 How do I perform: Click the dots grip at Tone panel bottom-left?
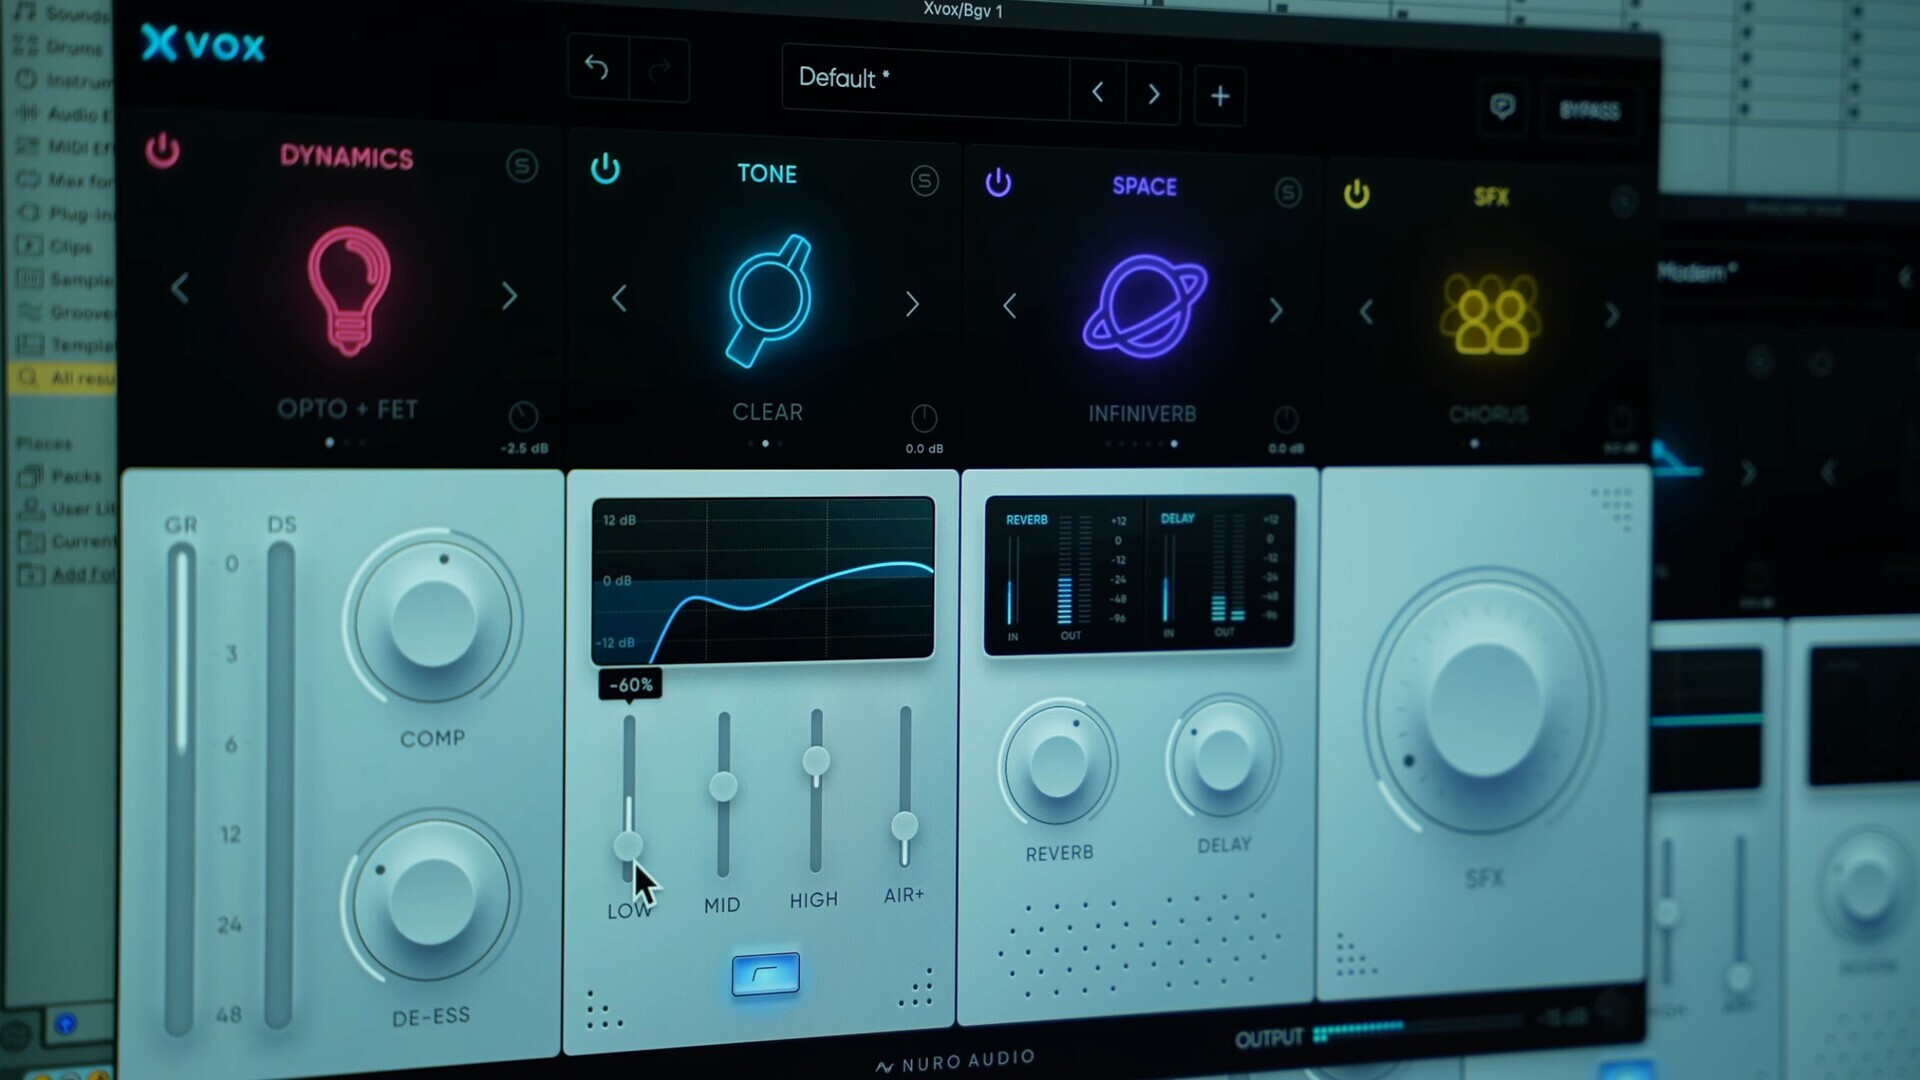coord(603,1010)
